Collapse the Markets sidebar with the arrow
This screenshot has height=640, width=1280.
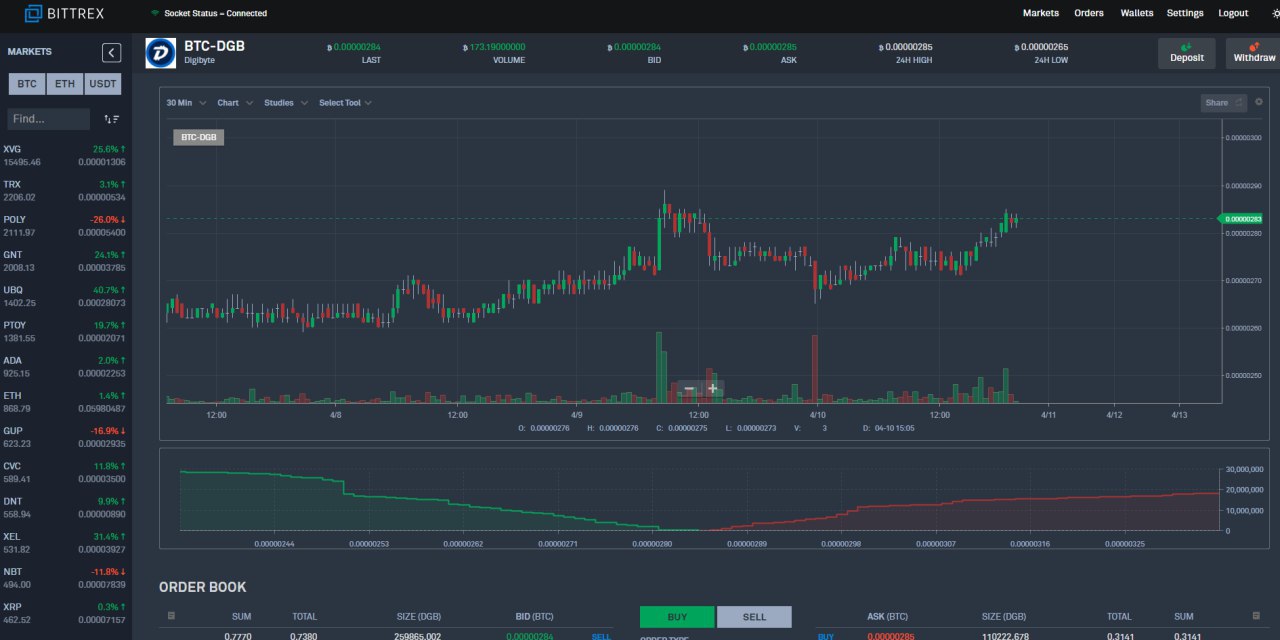(112, 53)
